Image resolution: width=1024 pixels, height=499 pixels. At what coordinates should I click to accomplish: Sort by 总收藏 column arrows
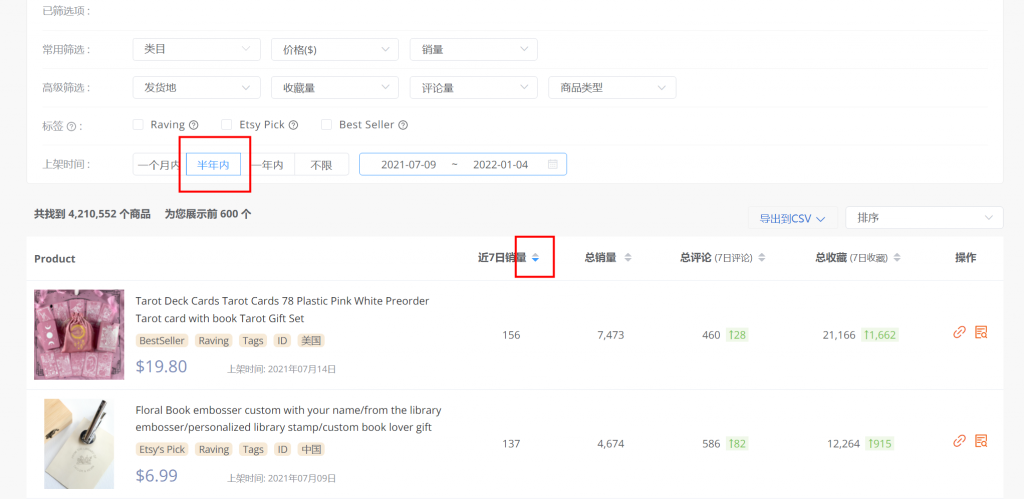897,258
